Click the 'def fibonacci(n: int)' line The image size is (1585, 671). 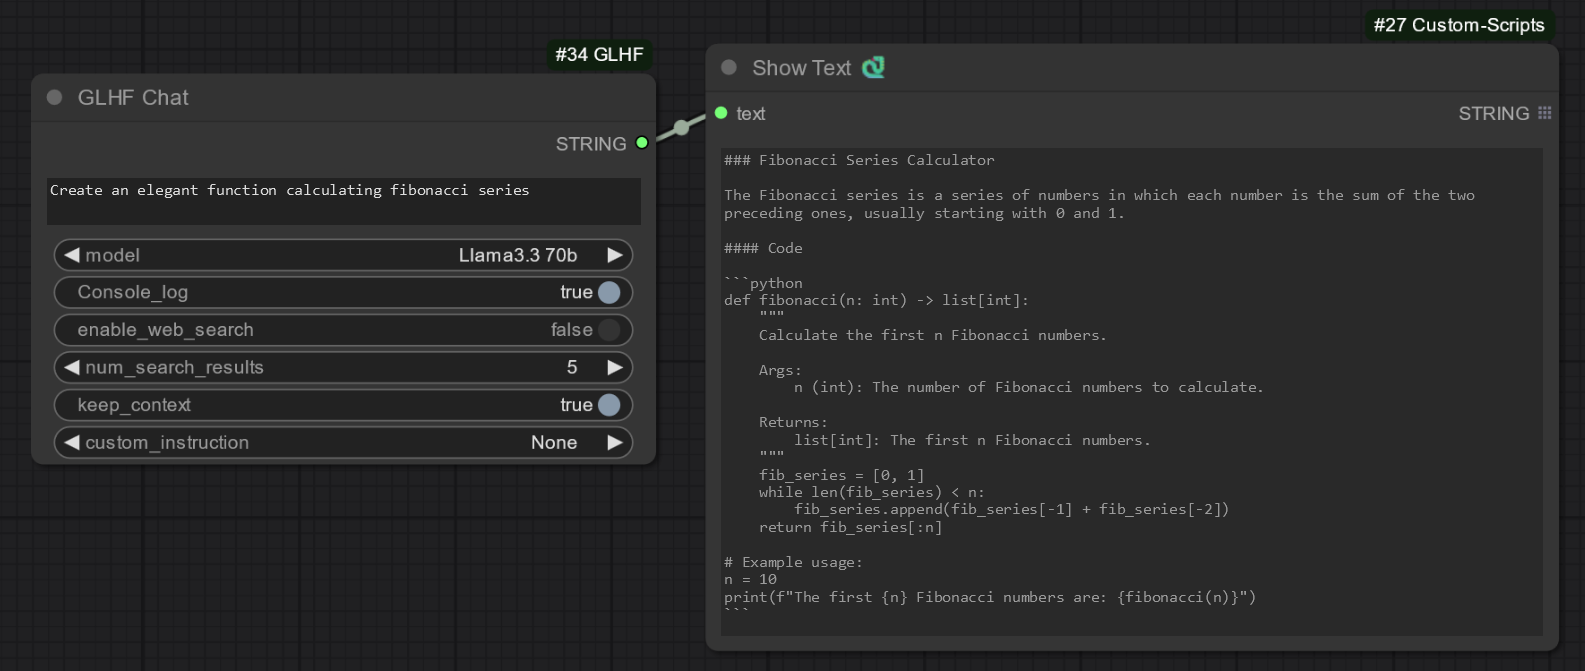click(876, 300)
